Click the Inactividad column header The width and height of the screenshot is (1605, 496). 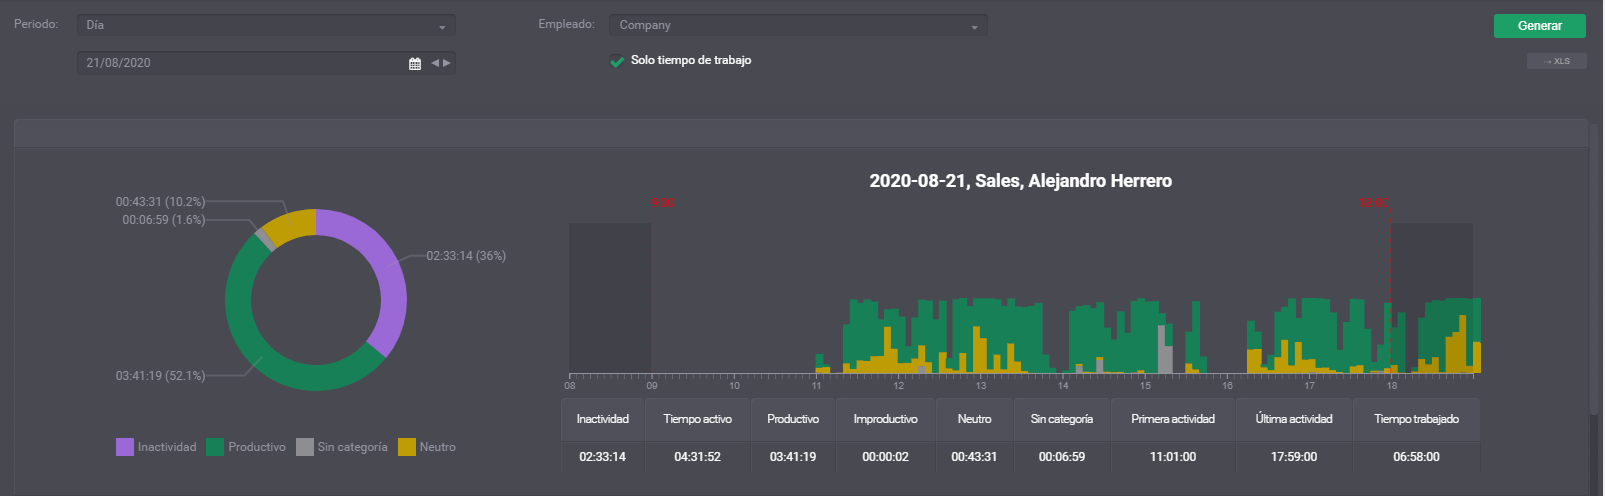pyautogui.click(x=602, y=419)
